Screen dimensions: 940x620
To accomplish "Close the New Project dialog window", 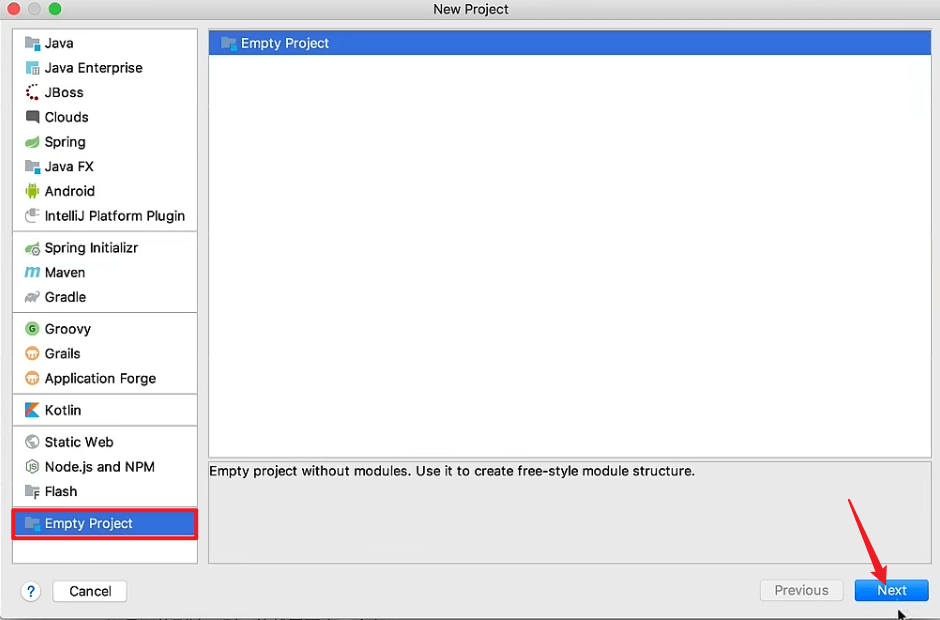I will [x=13, y=8].
